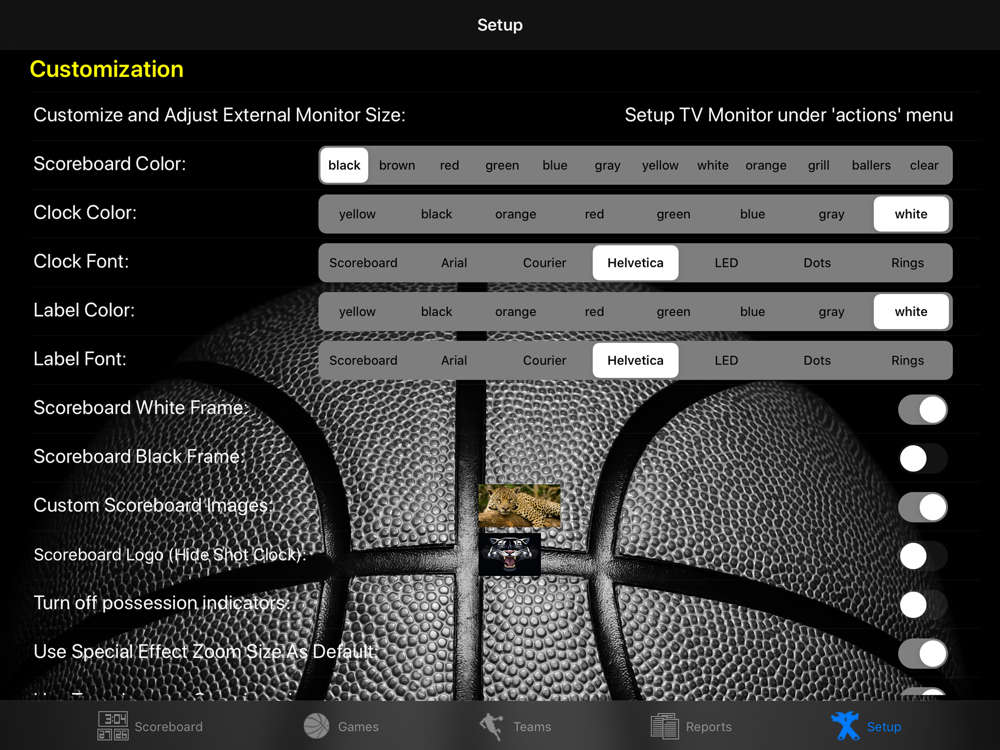Set Scoreboard Color to black
Image resolution: width=1000 pixels, height=750 pixels.
point(344,165)
